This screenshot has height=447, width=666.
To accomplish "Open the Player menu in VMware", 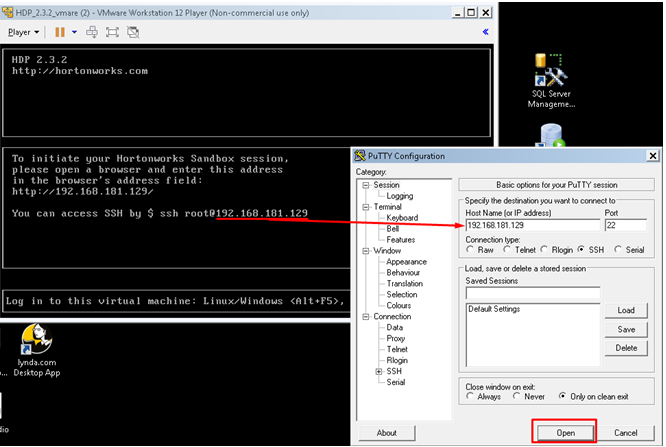I will [x=23, y=32].
